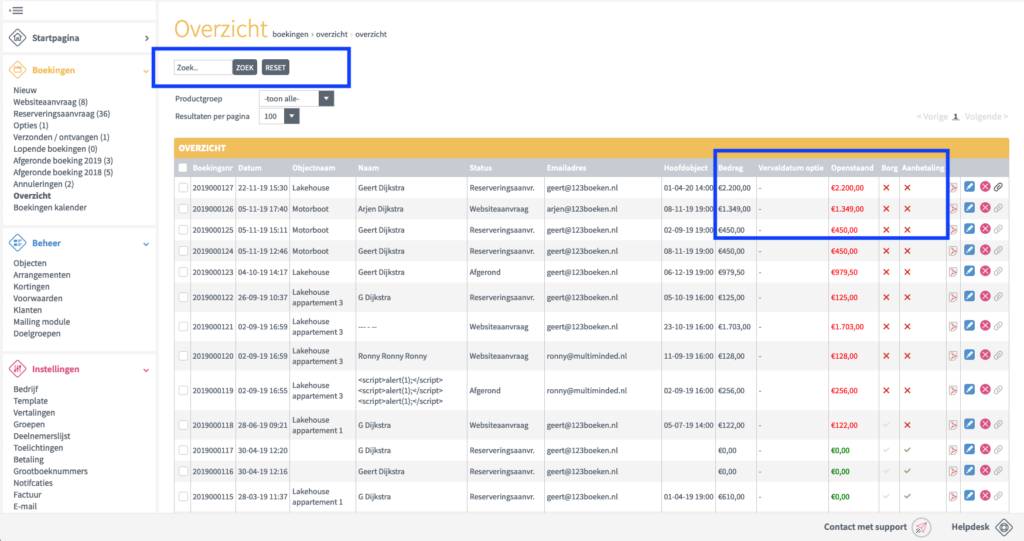1024x541 pixels.
Task: Open Reserveringsaanvraag (36) in the sidebar
Action: (x=61, y=114)
